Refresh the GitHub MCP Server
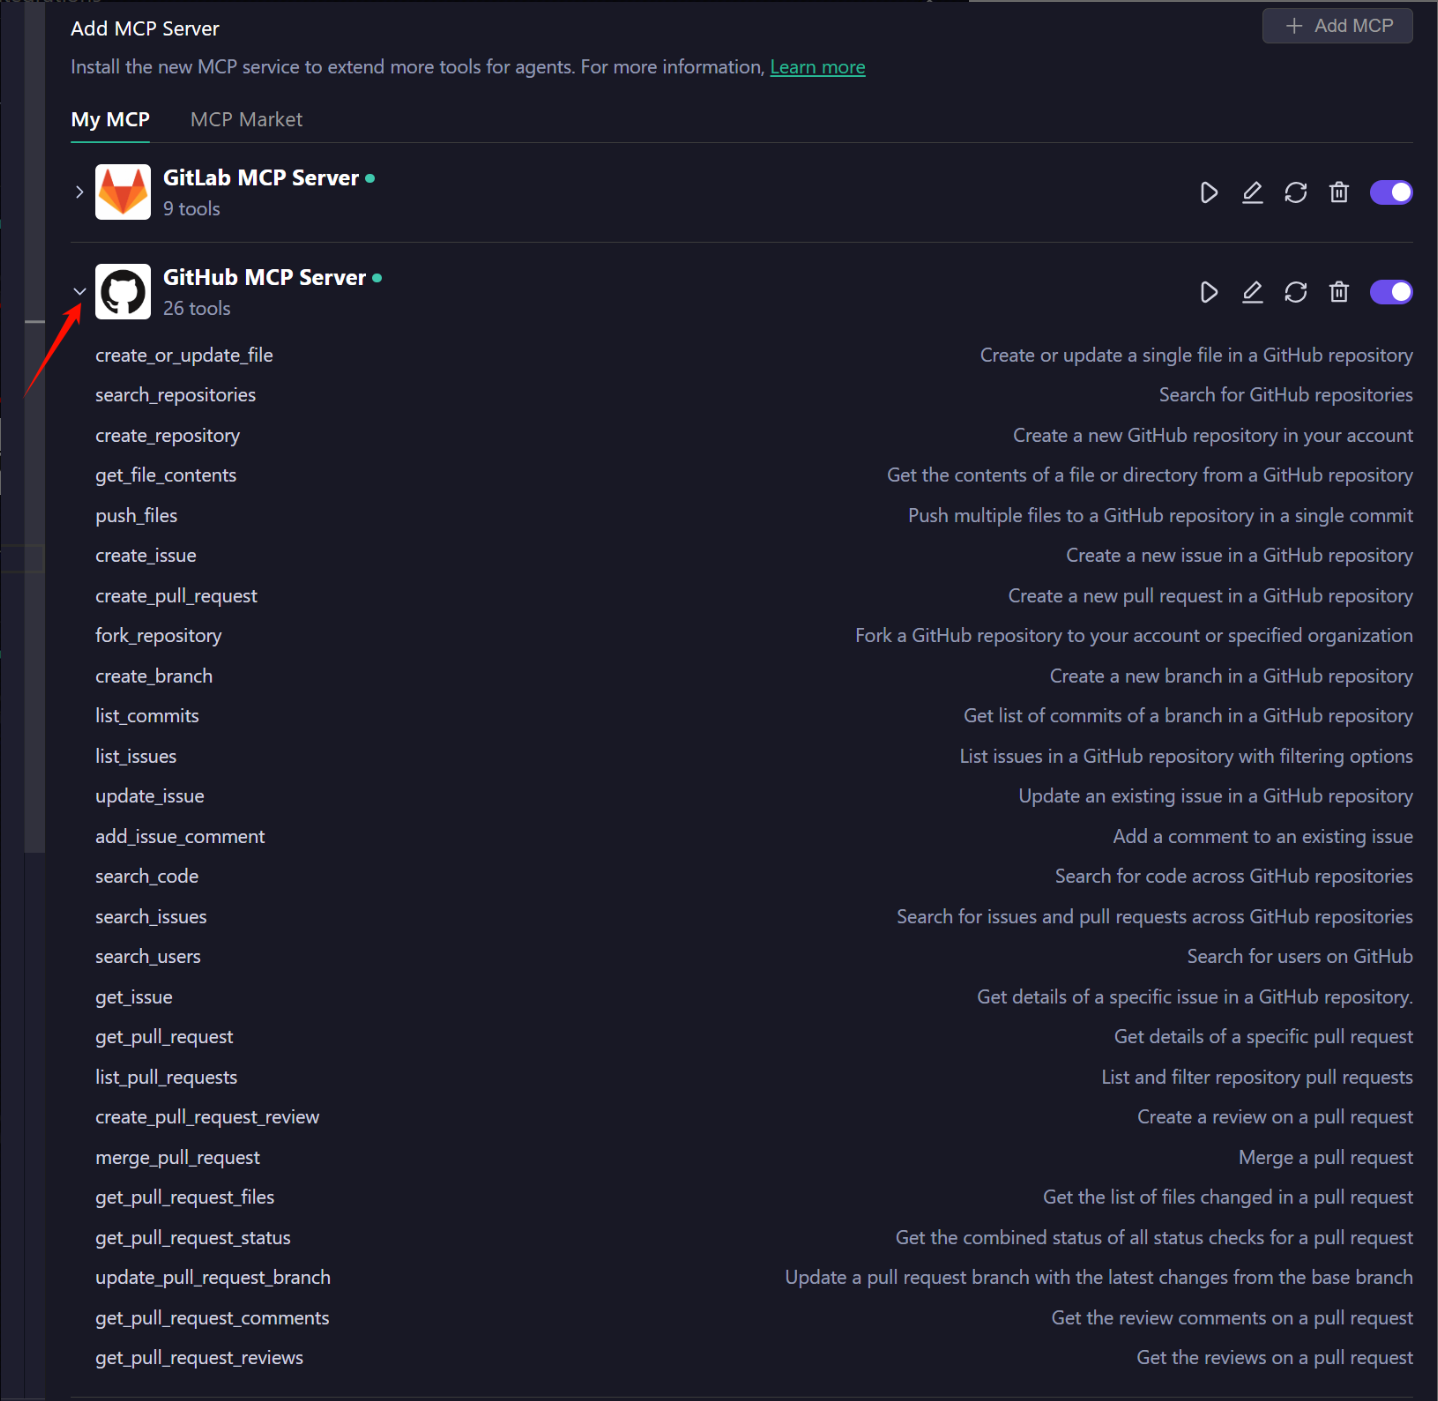1438x1401 pixels. point(1296,292)
